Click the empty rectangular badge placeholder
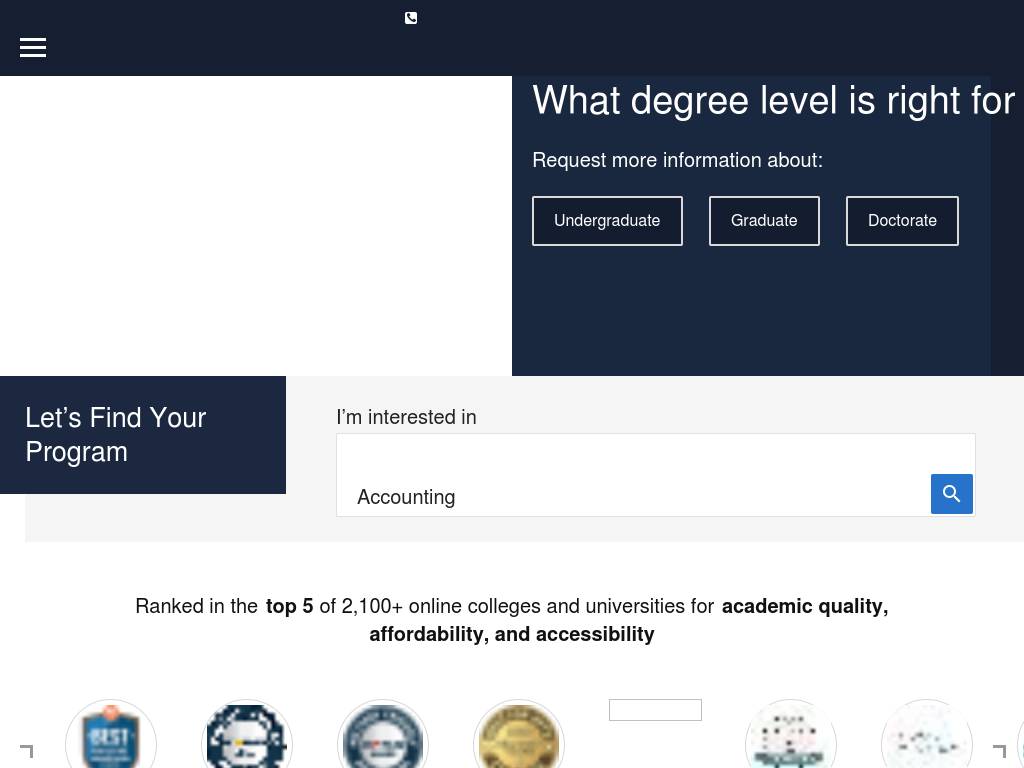Image resolution: width=1024 pixels, height=768 pixels. 655,710
